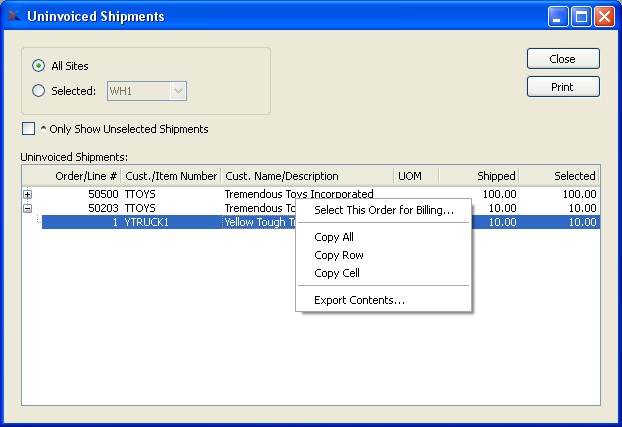Collapse order 50203 tree row

point(27,208)
